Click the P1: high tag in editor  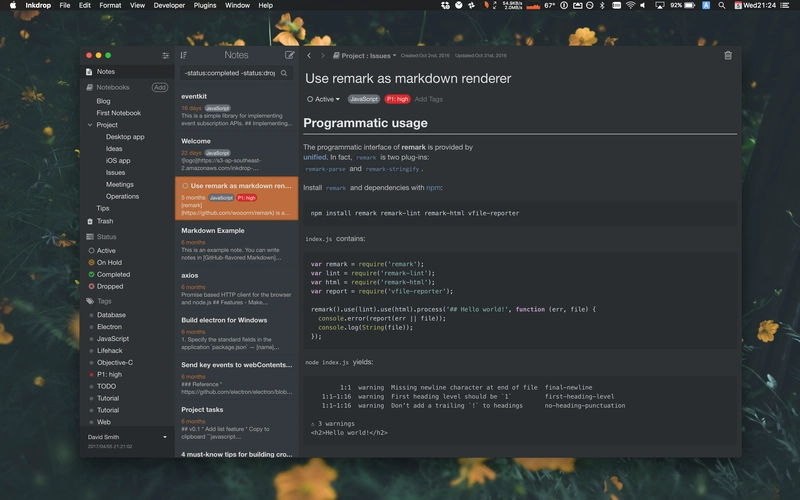tap(397, 99)
